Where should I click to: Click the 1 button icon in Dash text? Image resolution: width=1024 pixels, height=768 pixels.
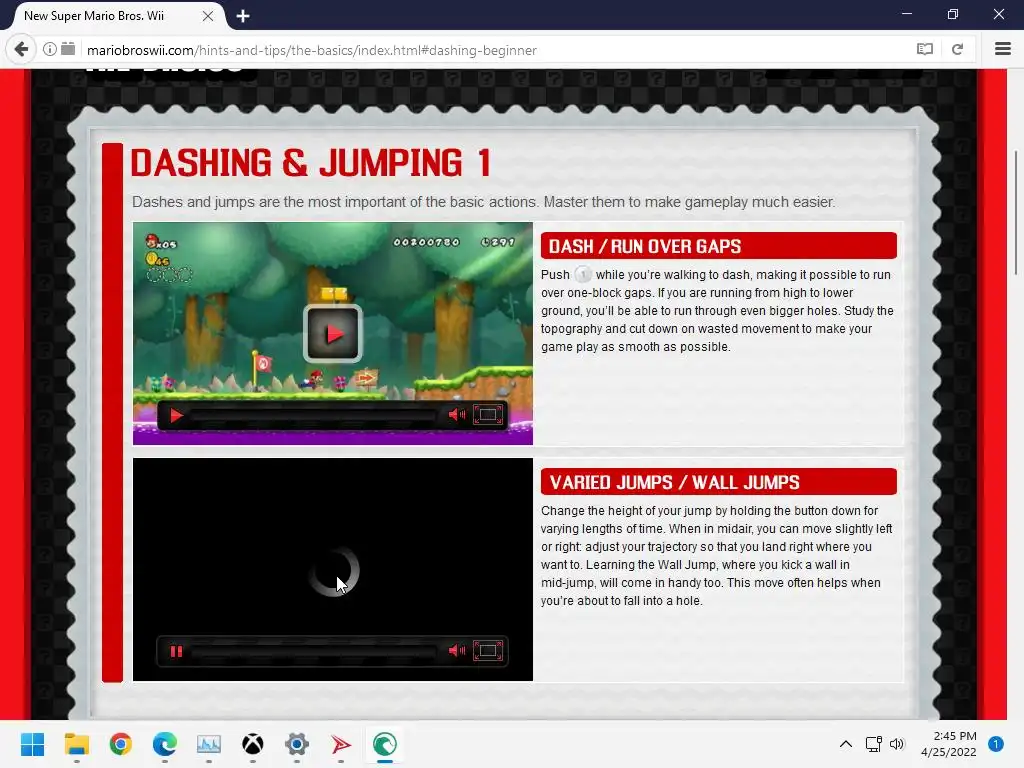583,274
